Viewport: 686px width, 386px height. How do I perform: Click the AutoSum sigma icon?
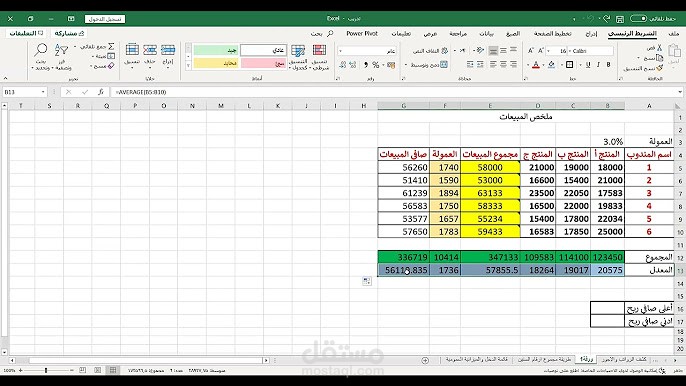[111, 46]
